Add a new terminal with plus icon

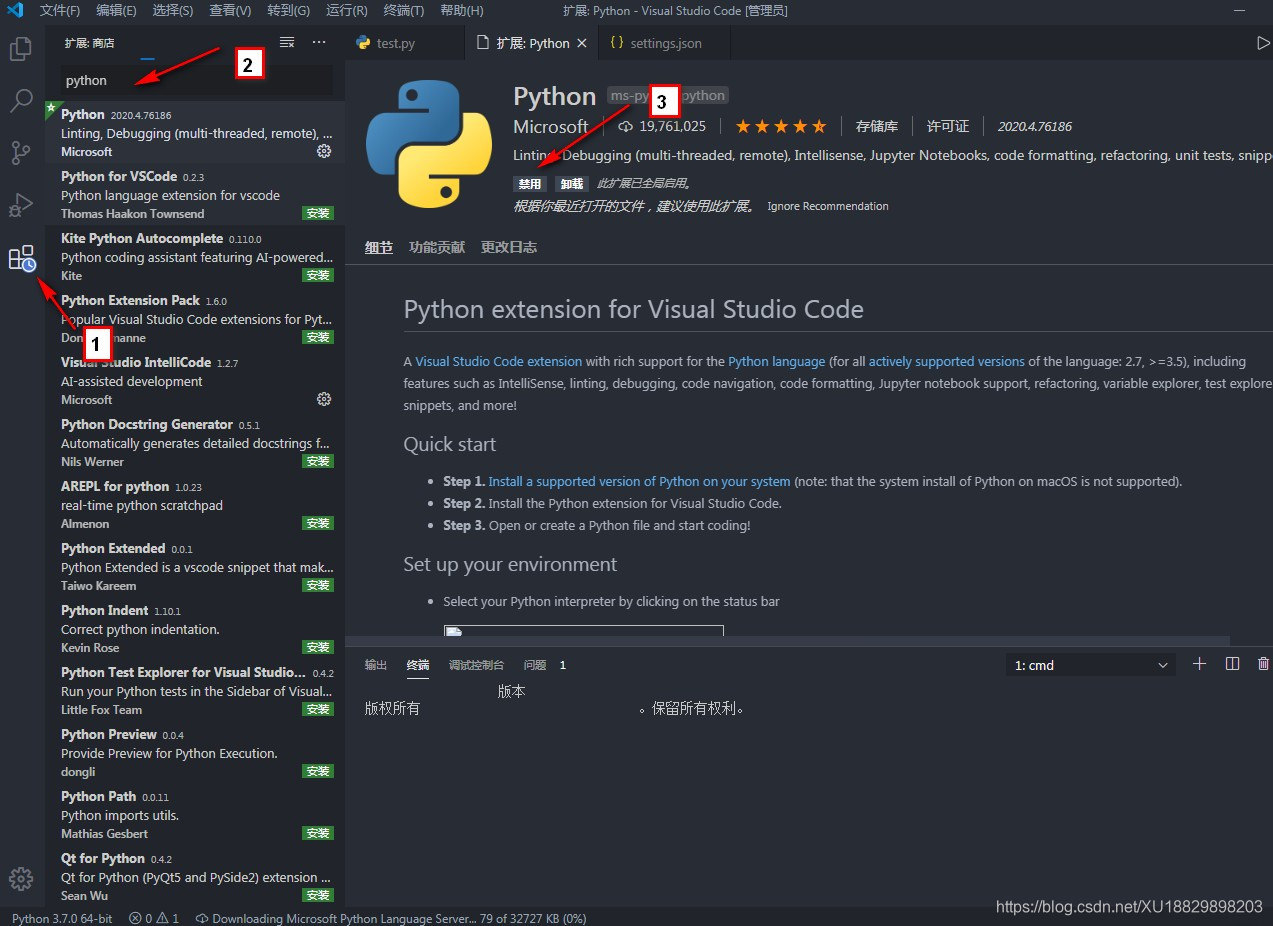point(1200,664)
